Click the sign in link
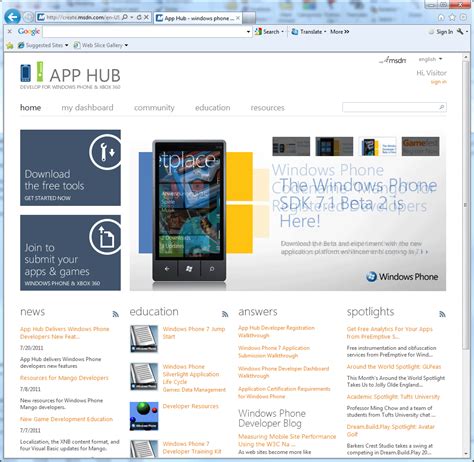The height and width of the screenshot is (462, 474). point(439,82)
